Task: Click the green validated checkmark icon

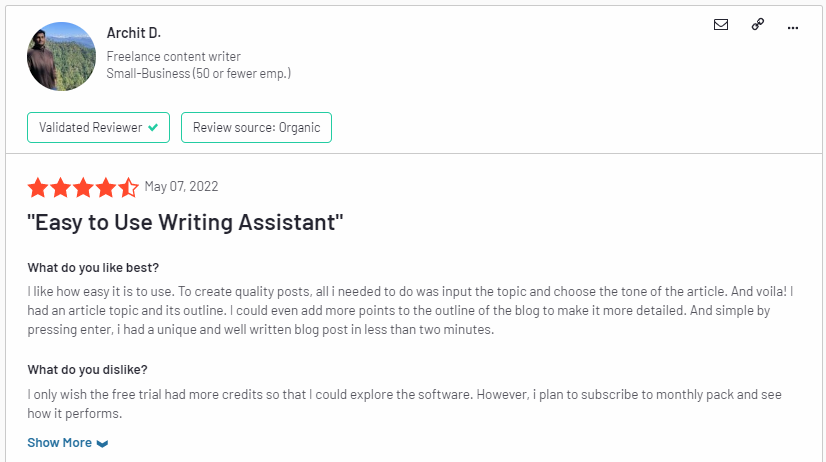Action: [x=153, y=127]
